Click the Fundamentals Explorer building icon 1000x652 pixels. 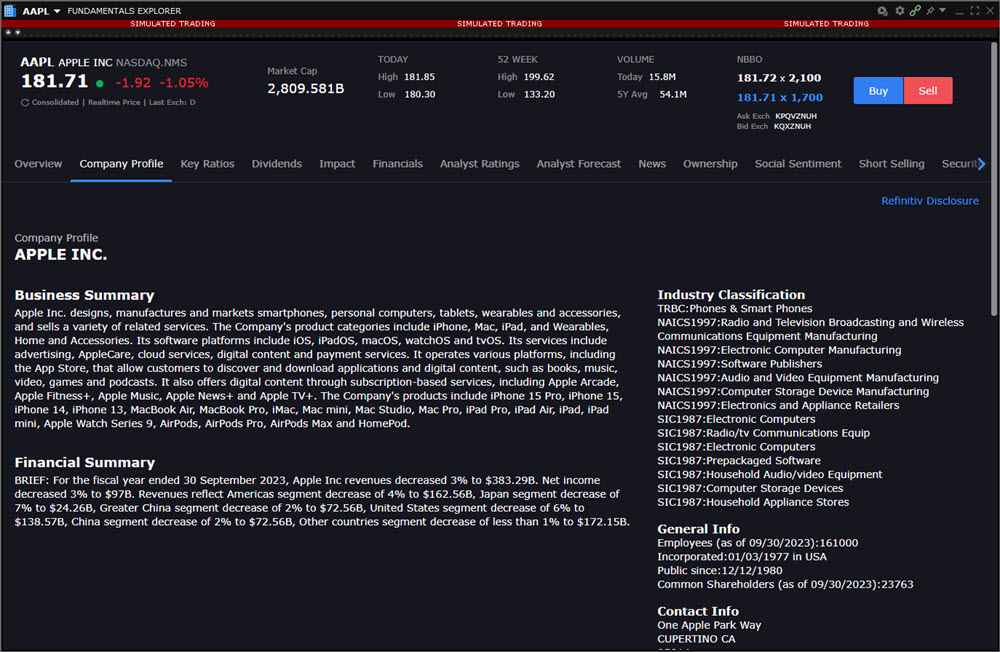click(x=10, y=10)
